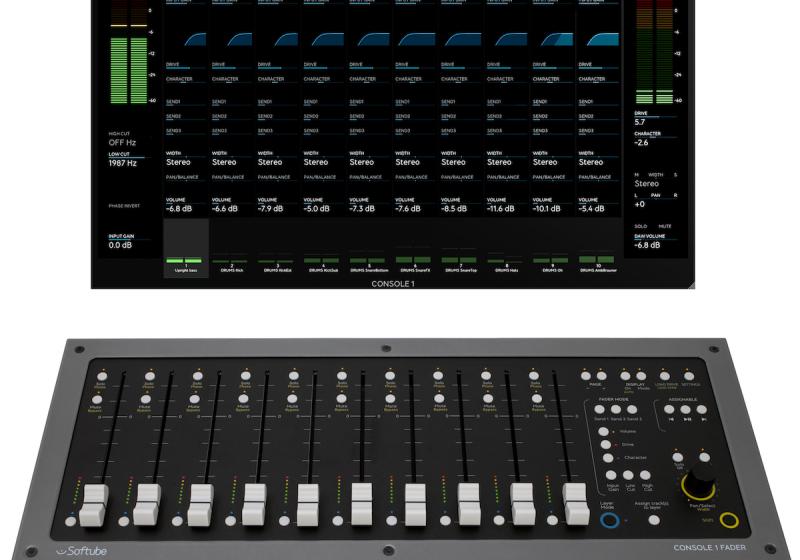Click the -5.0 dB volume value
This screenshot has height=560, width=800.
tap(316, 209)
